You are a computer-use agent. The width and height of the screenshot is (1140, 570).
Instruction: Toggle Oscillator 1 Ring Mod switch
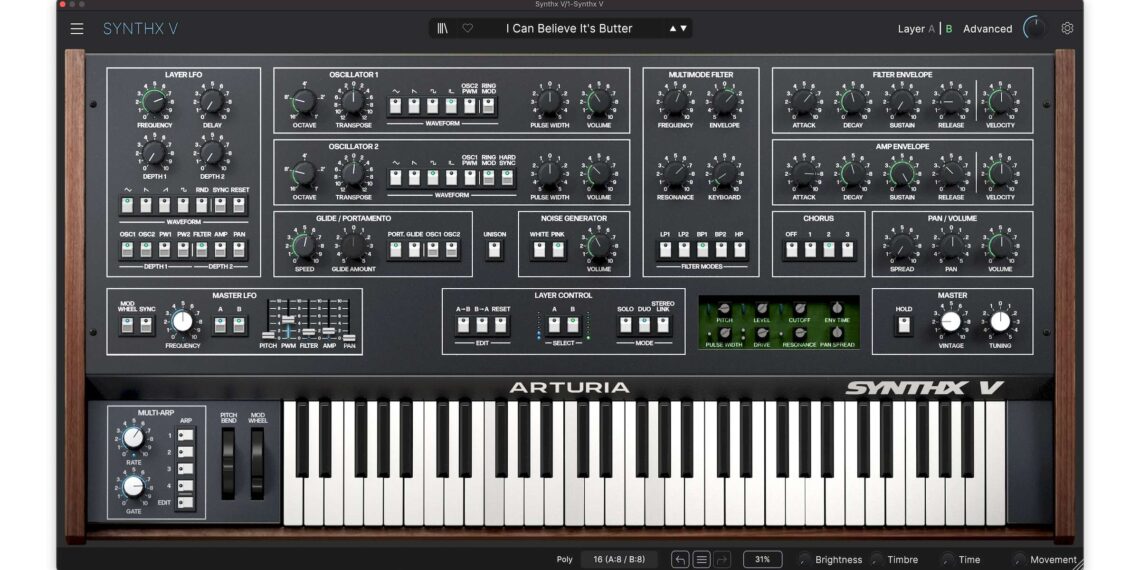coord(488,106)
